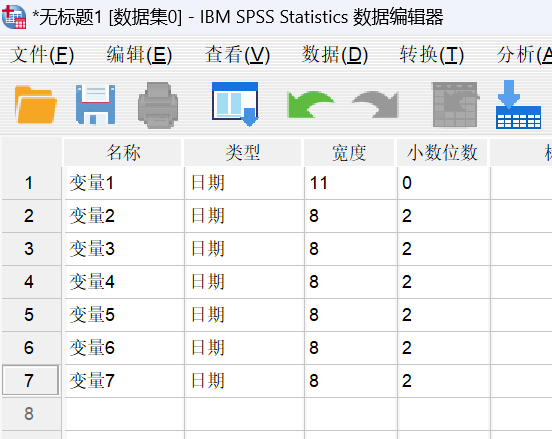Open the Recall recent dialogs icon
This screenshot has width=552, height=439.
[236, 104]
